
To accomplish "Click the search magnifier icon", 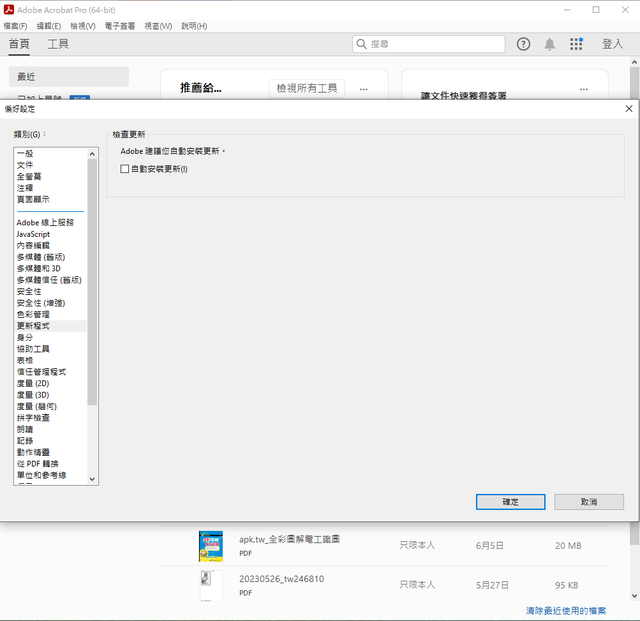I will [x=361, y=44].
